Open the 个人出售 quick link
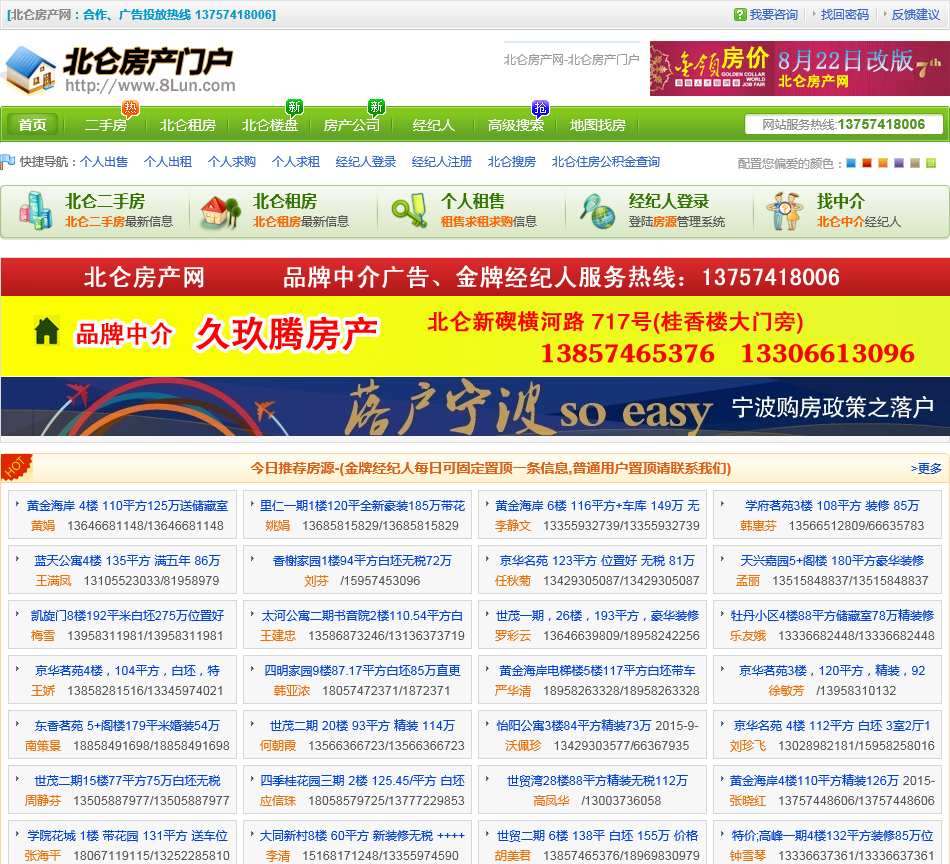950x864 pixels. (104, 162)
